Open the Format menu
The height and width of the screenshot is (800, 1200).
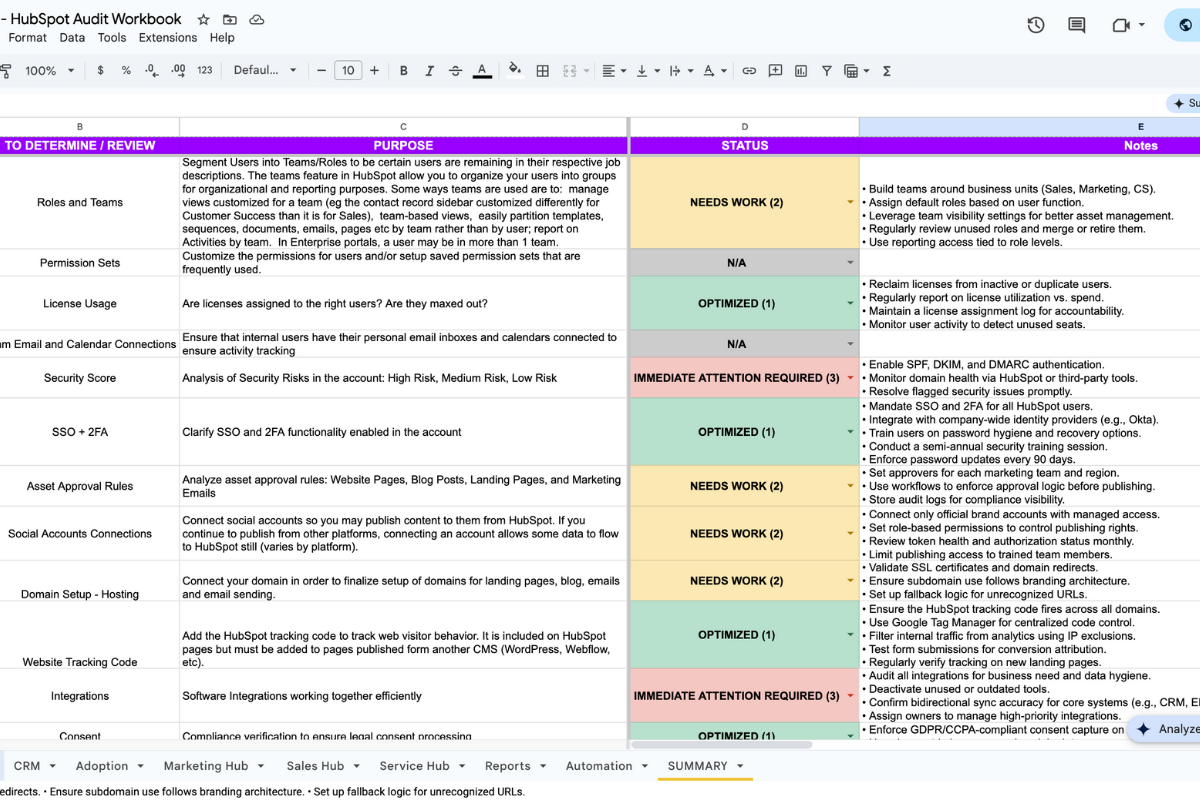[x=28, y=38]
